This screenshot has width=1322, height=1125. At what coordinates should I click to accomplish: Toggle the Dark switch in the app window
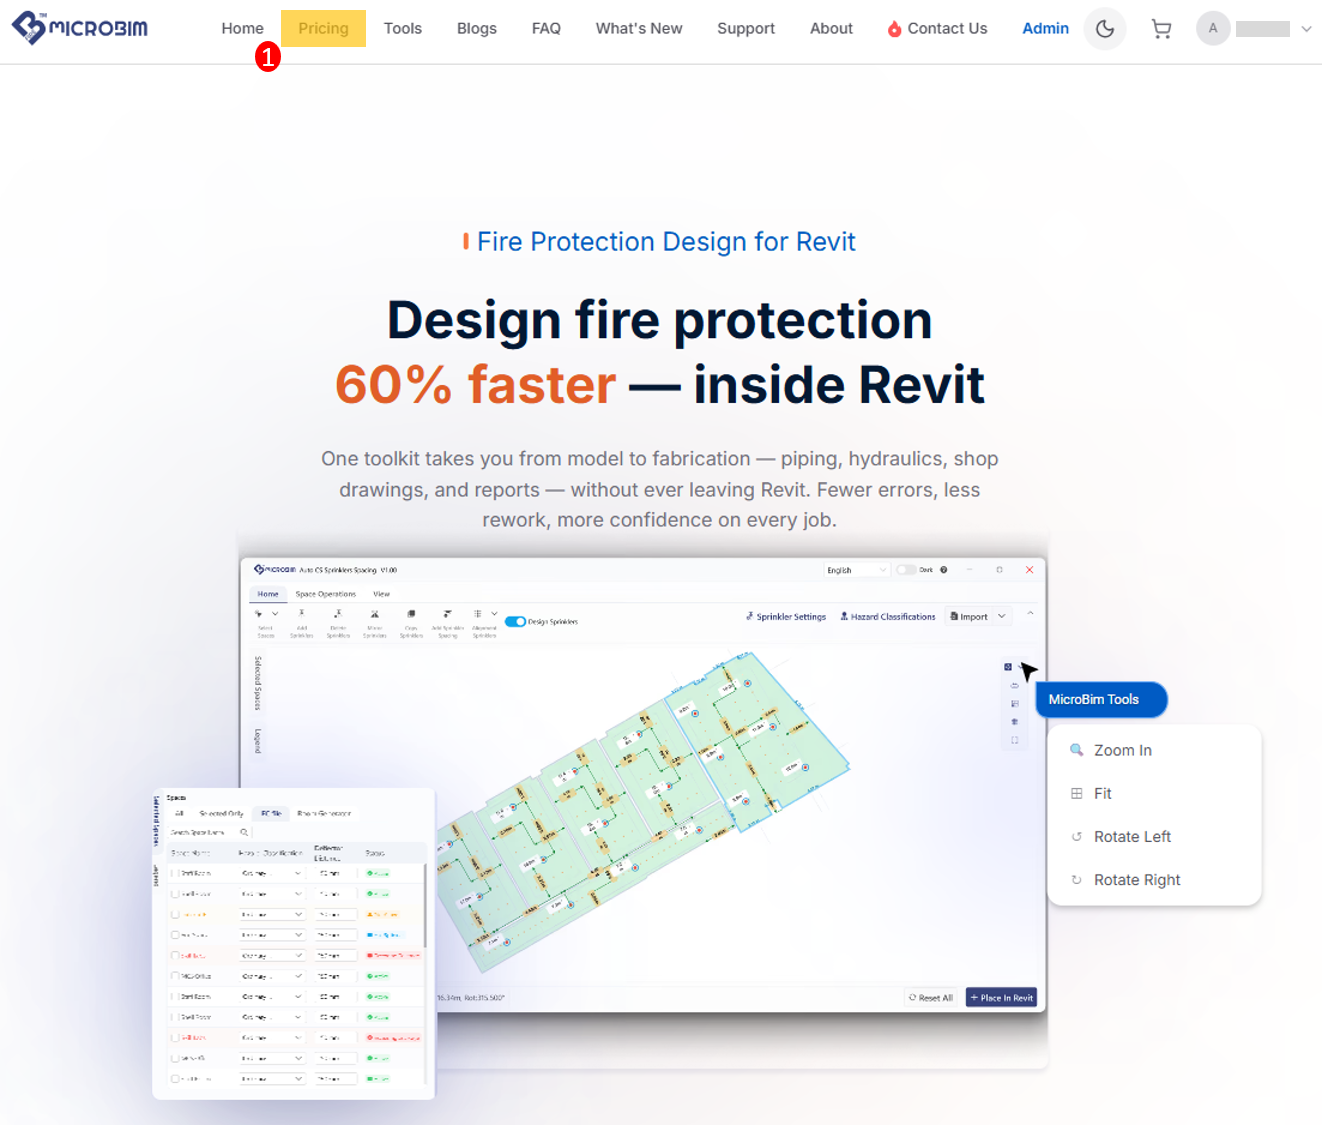coord(906,570)
